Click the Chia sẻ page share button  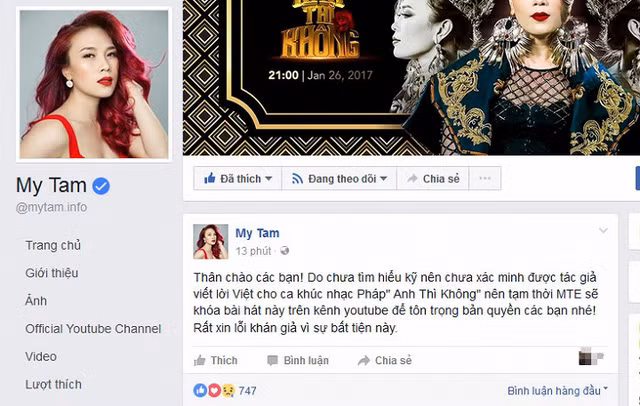point(433,178)
